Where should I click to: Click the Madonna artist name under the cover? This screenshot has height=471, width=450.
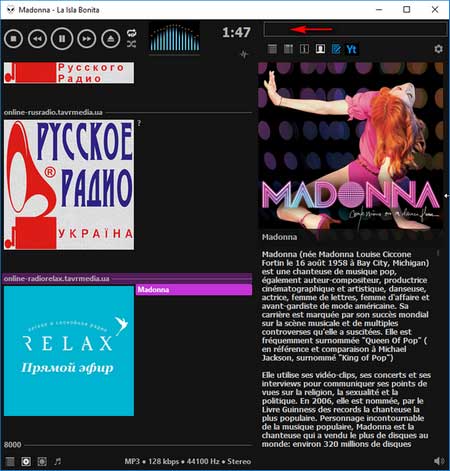click(279, 237)
